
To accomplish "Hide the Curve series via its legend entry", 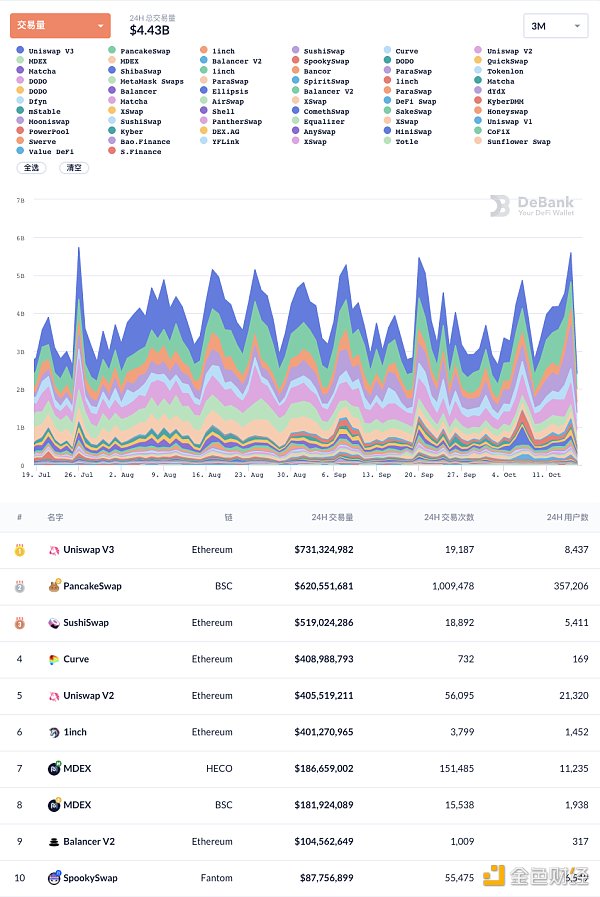I will coord(406,51).
